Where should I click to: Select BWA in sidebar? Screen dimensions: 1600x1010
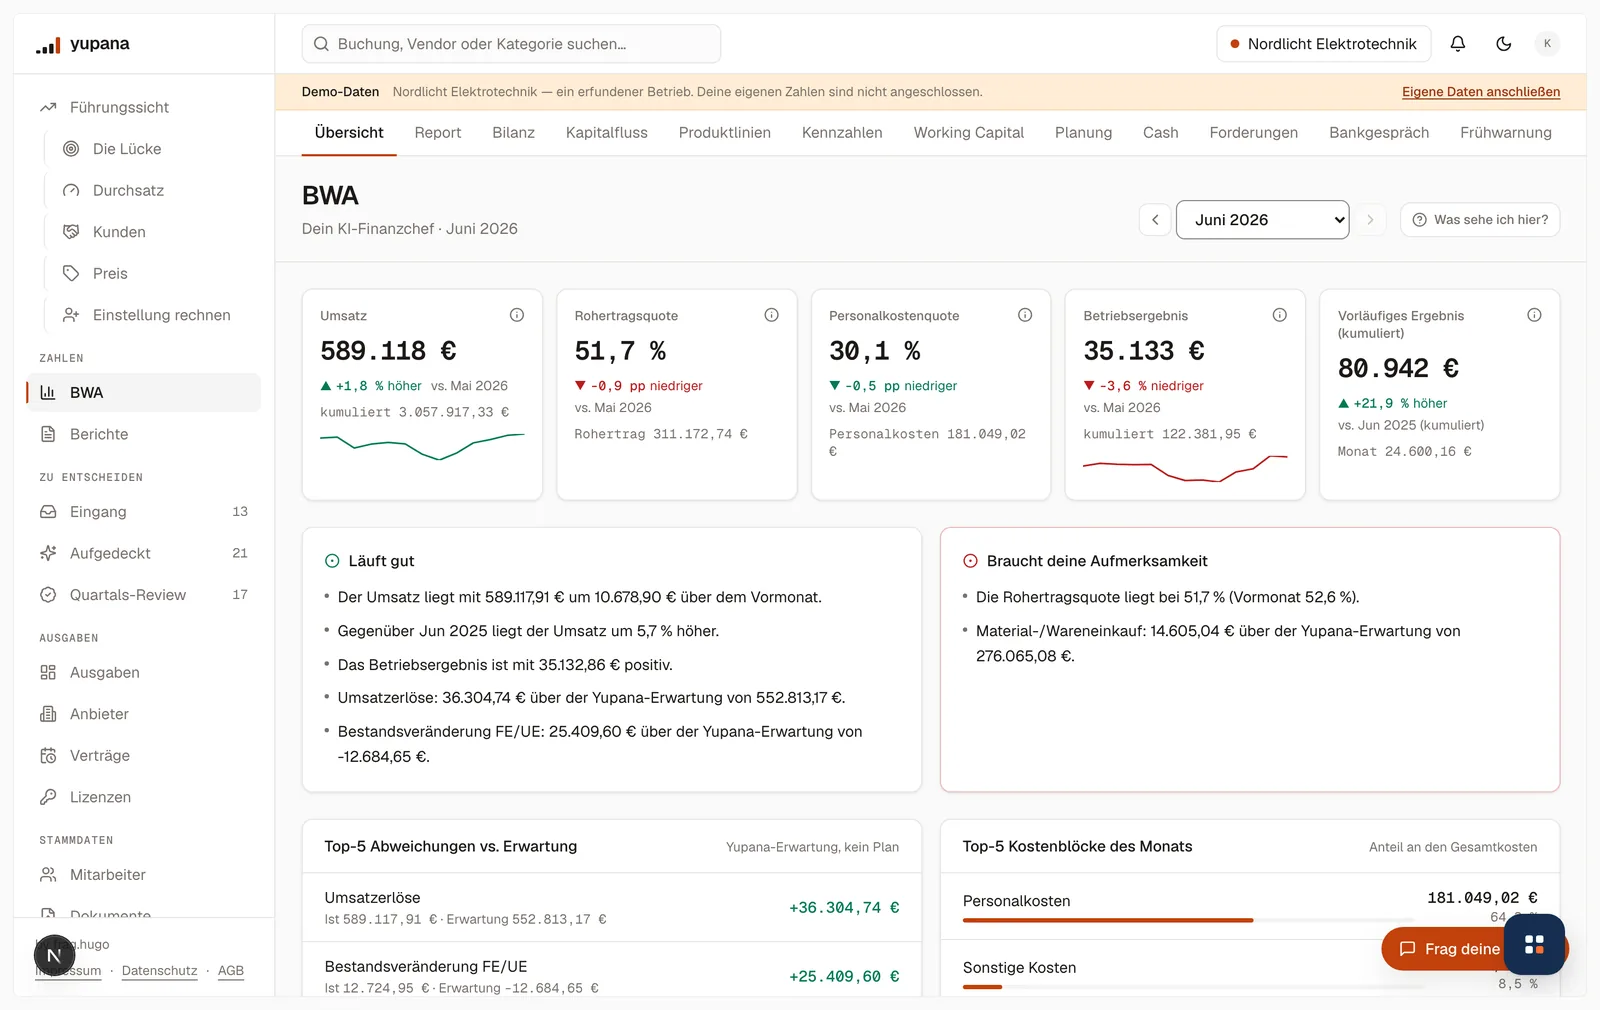click(x=143, y=393)
